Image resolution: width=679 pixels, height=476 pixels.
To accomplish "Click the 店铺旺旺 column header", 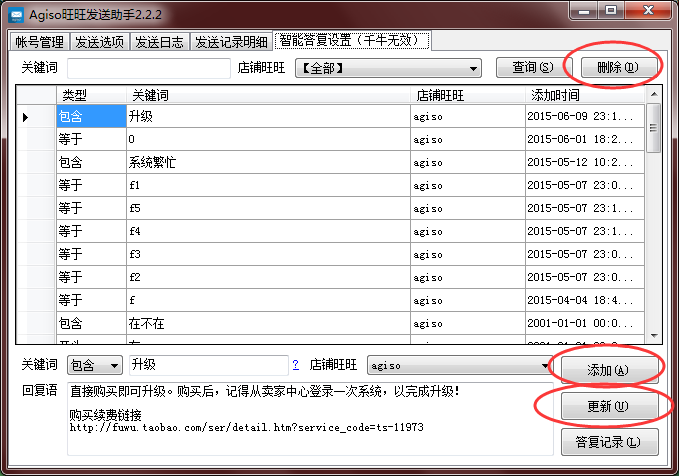I will coord(468,95).
